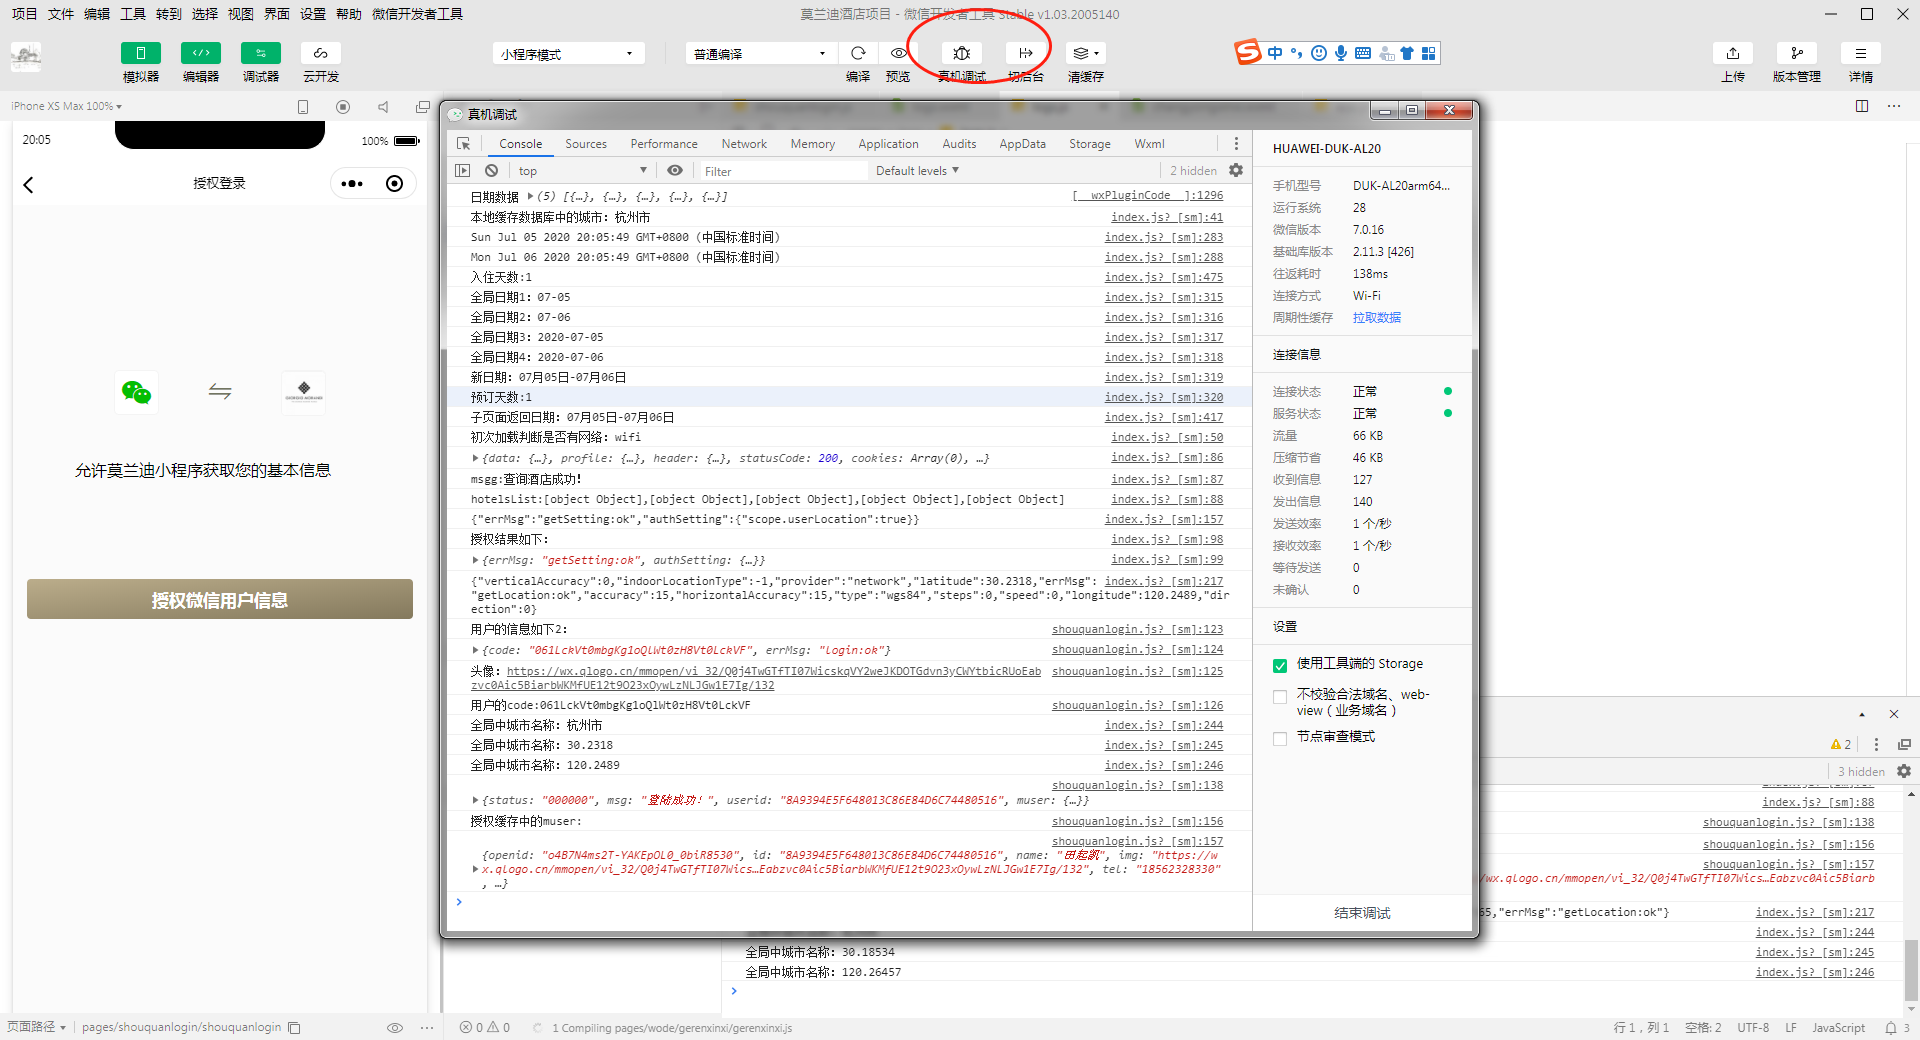Viewport: 1920px width, 1040px height.
Task: Click the simulator rotate device icon
Action: (303, 107)
